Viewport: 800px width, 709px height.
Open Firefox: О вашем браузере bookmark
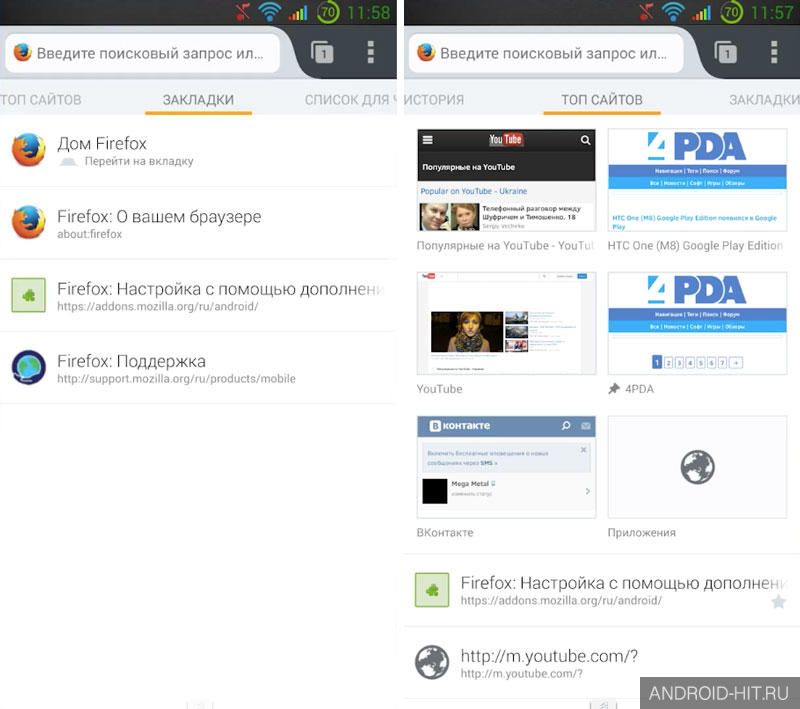pyautogui.click(x=198, y=223)
